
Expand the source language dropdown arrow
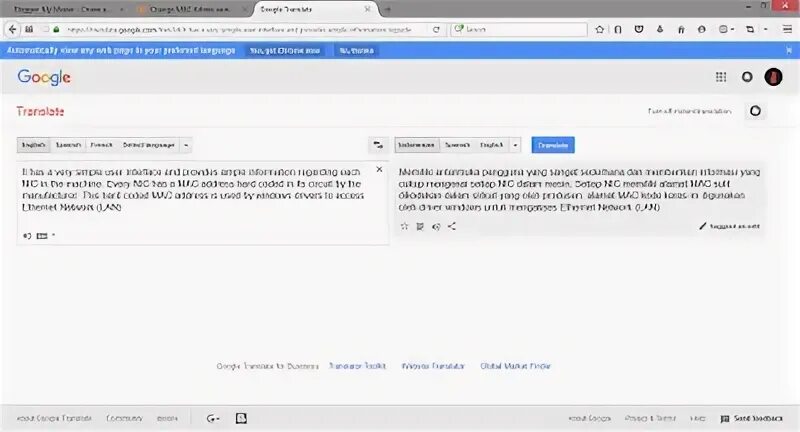click(x=186, y=145)
